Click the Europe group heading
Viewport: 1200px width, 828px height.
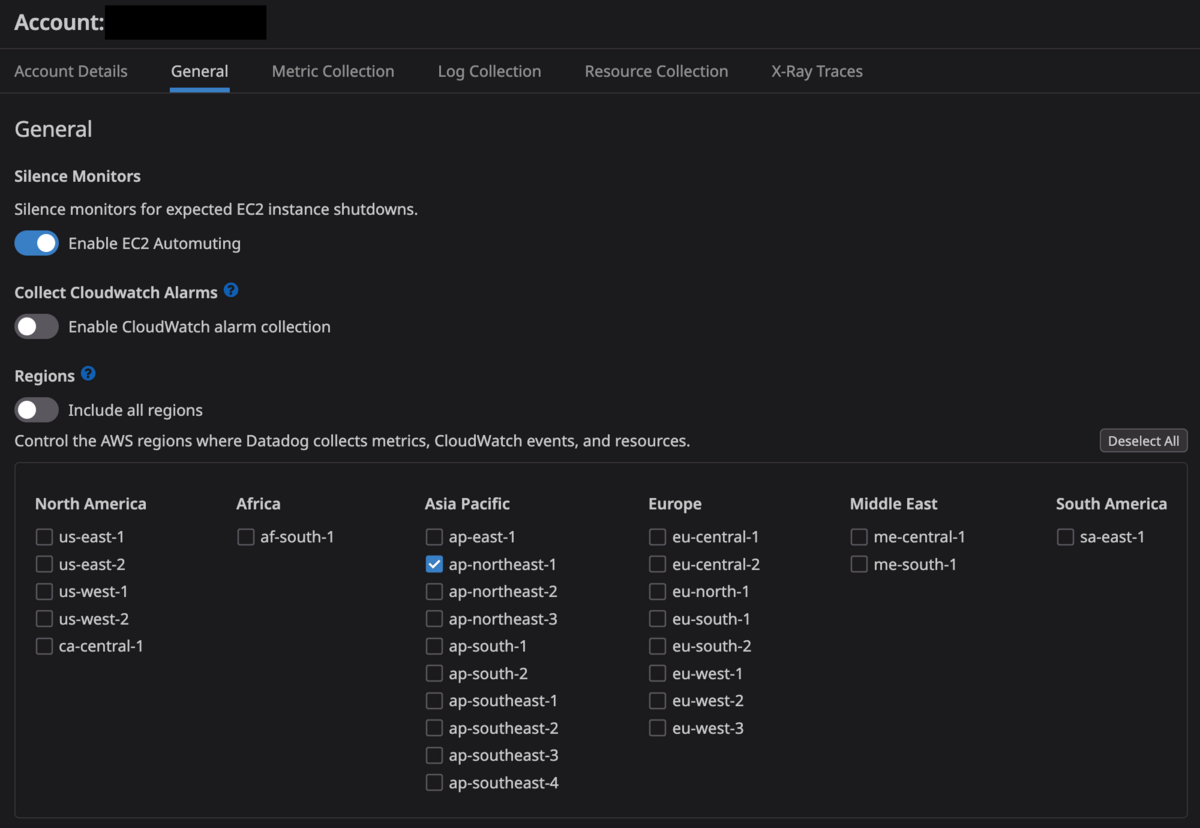coord(675,504)
